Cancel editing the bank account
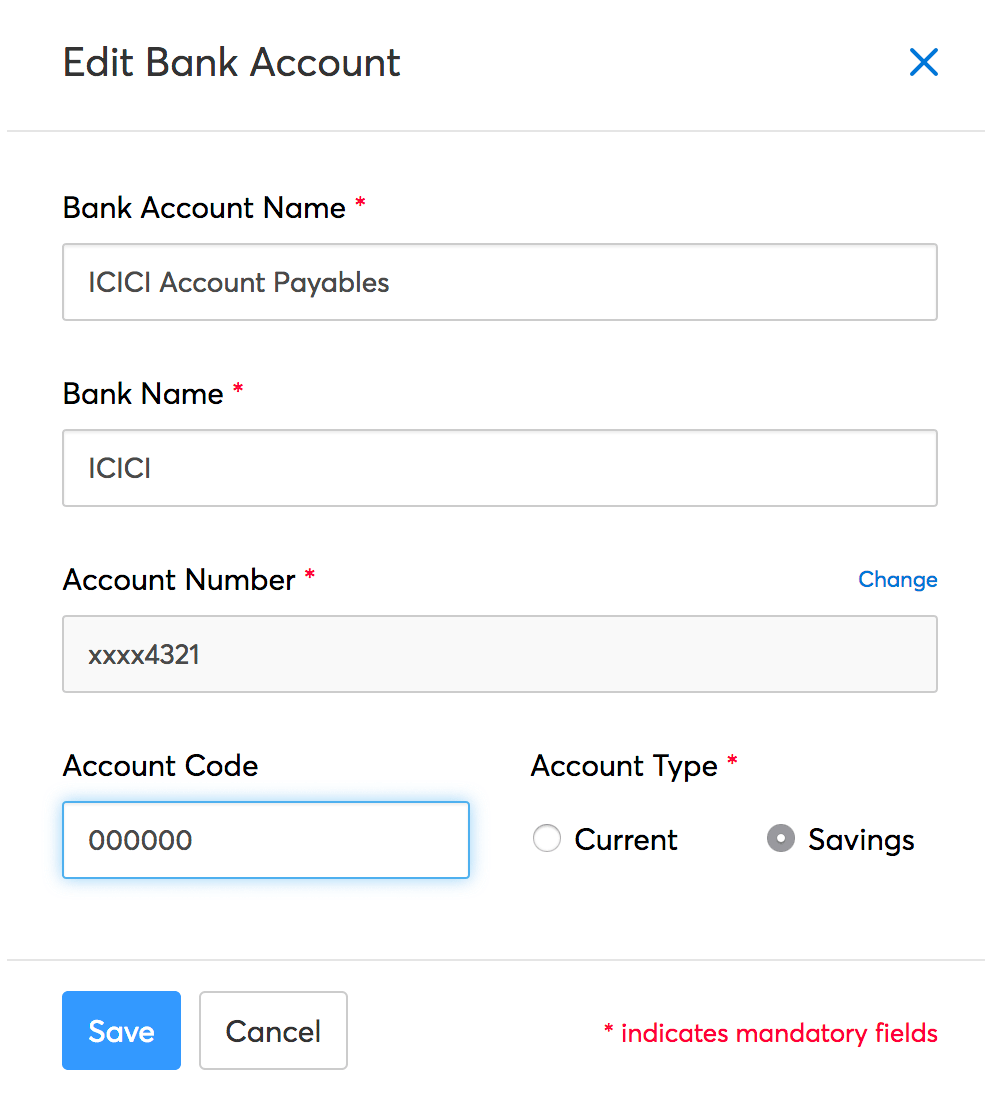This screenshot has height=1116, width=992. click(x=273, y=1031)
